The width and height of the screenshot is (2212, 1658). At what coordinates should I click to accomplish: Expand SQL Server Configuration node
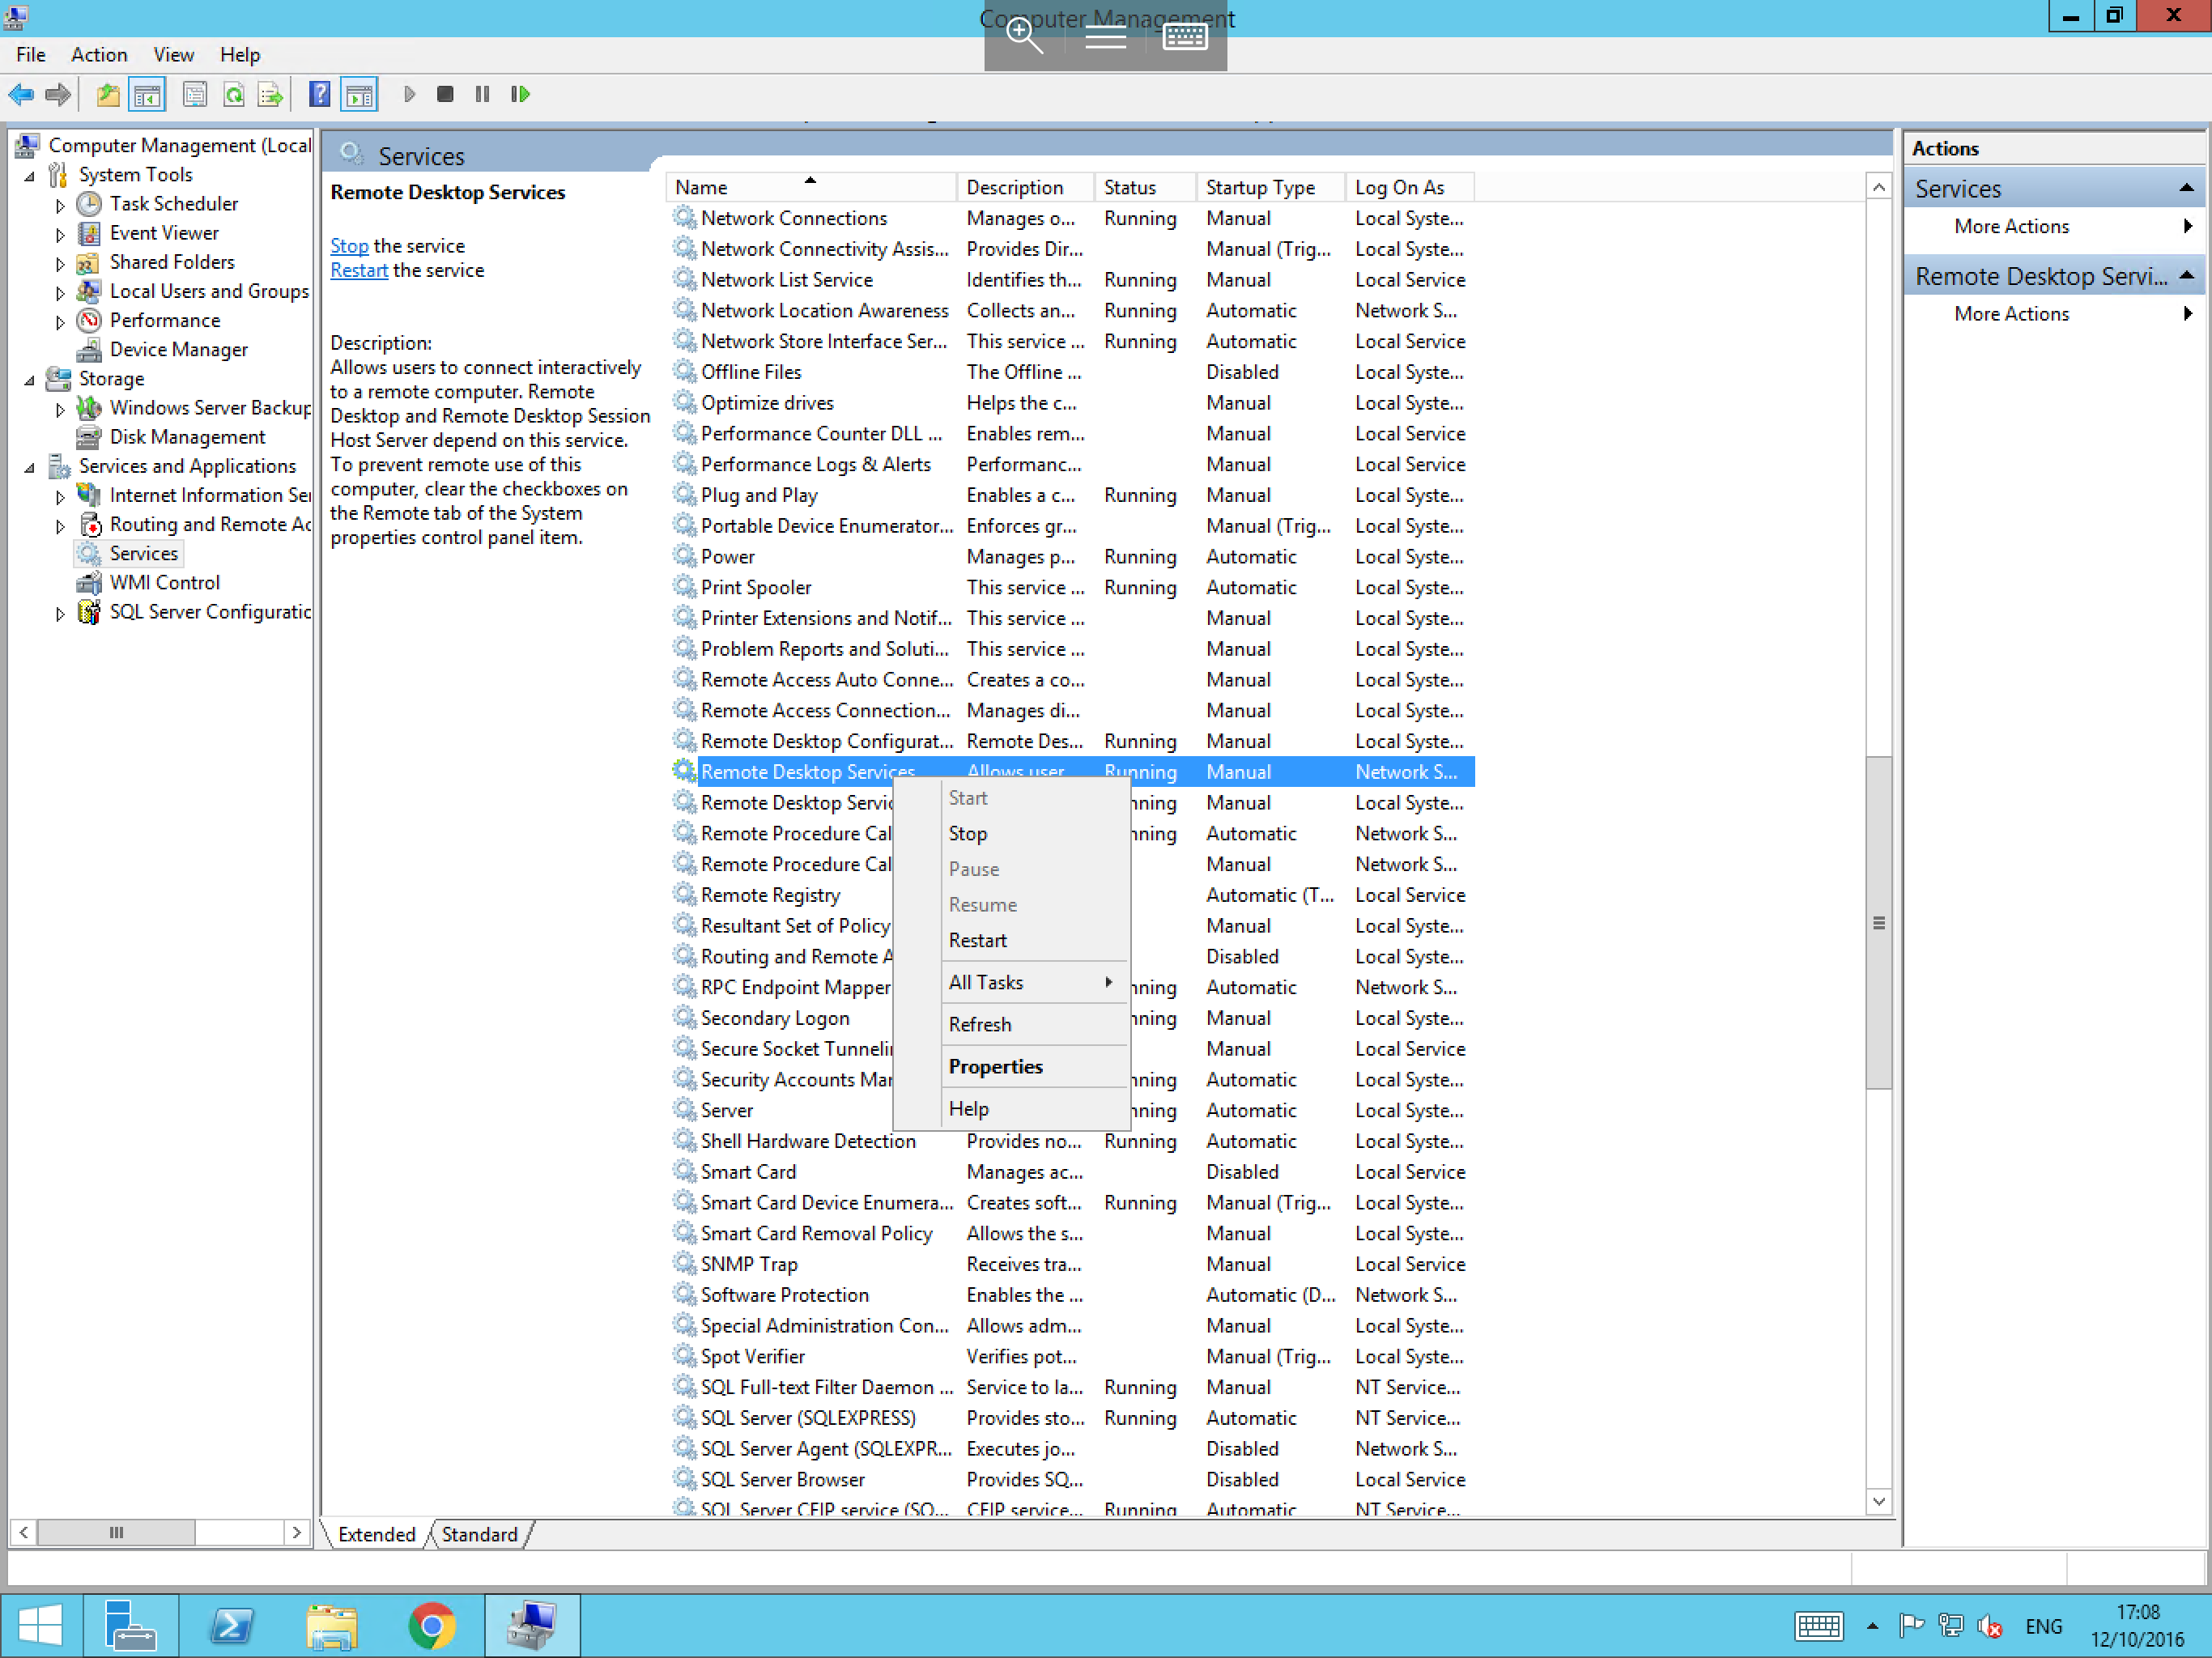coord(60,613)
